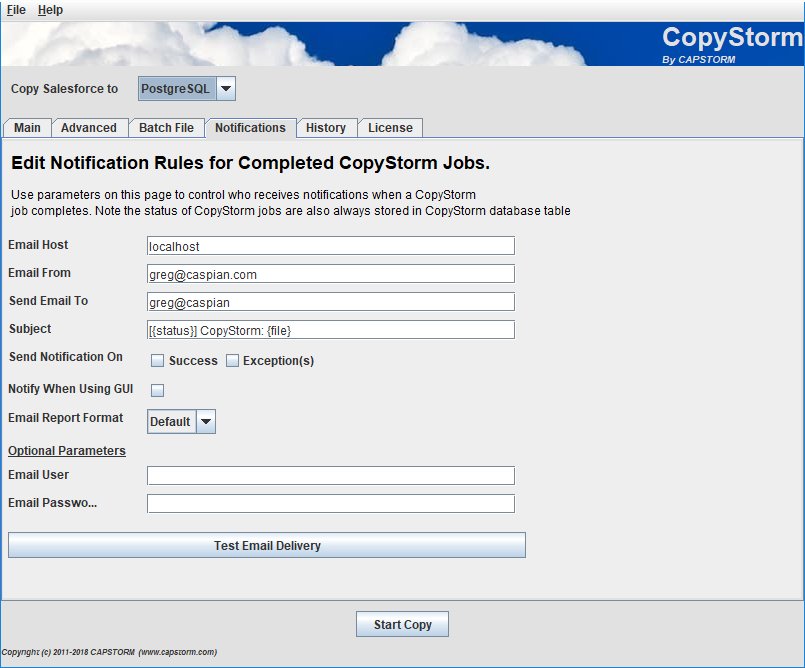Image resolution: width=805 pixels, height=668 pixels.
Task: Click the Send Email To label
Action: coord(48,301)
